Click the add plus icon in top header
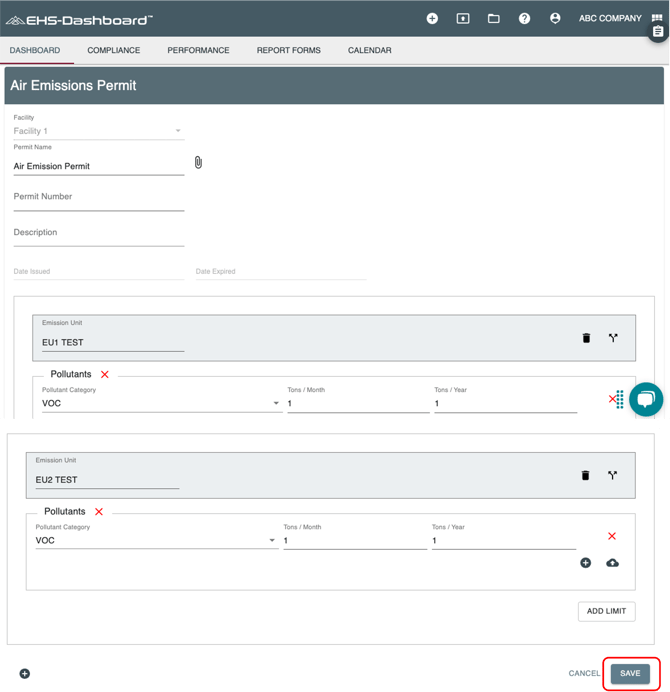 (432, 18)
